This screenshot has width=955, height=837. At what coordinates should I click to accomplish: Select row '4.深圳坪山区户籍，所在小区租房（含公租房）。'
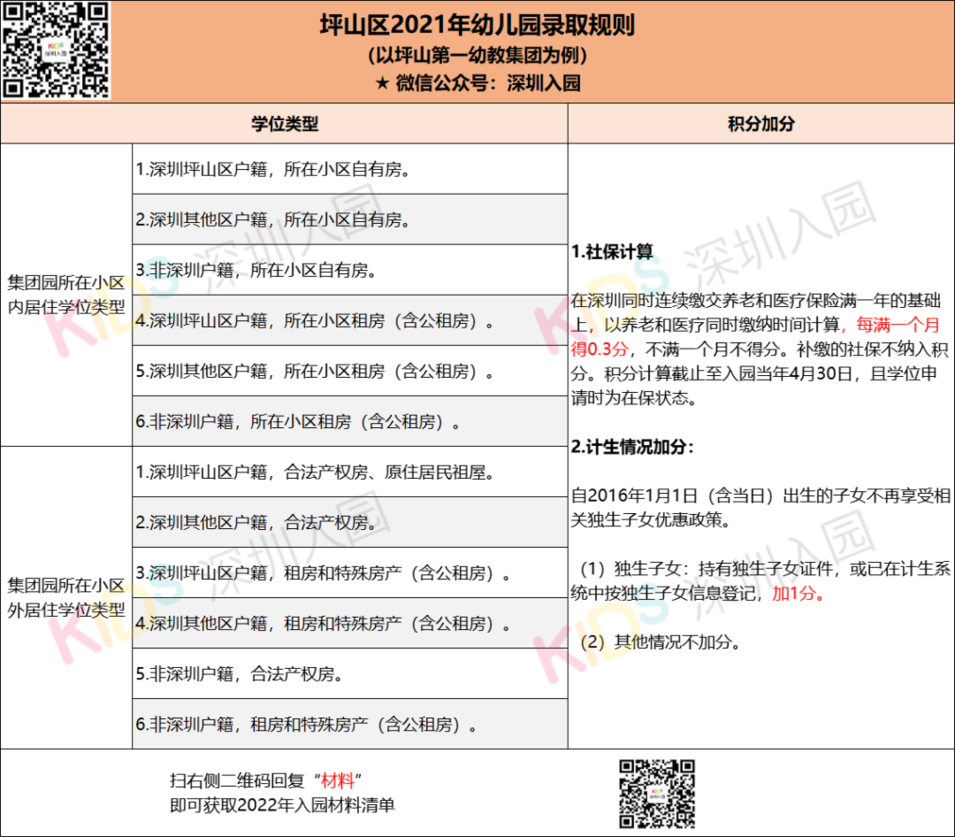tap(350, 320)
